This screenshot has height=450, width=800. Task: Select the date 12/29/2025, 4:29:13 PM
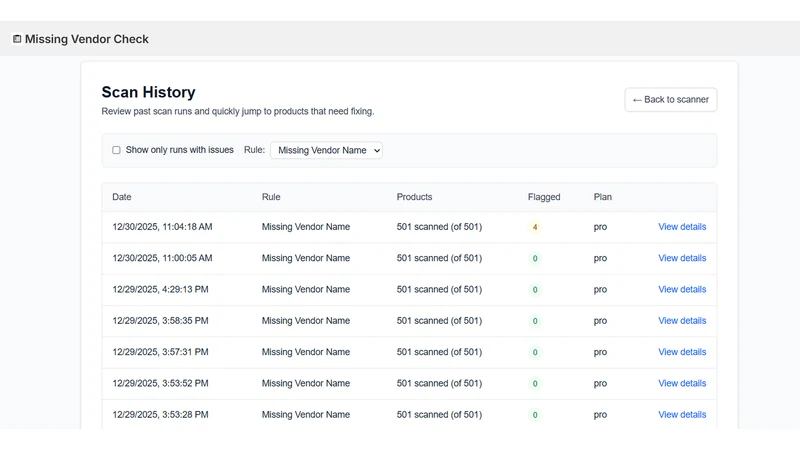160,289
